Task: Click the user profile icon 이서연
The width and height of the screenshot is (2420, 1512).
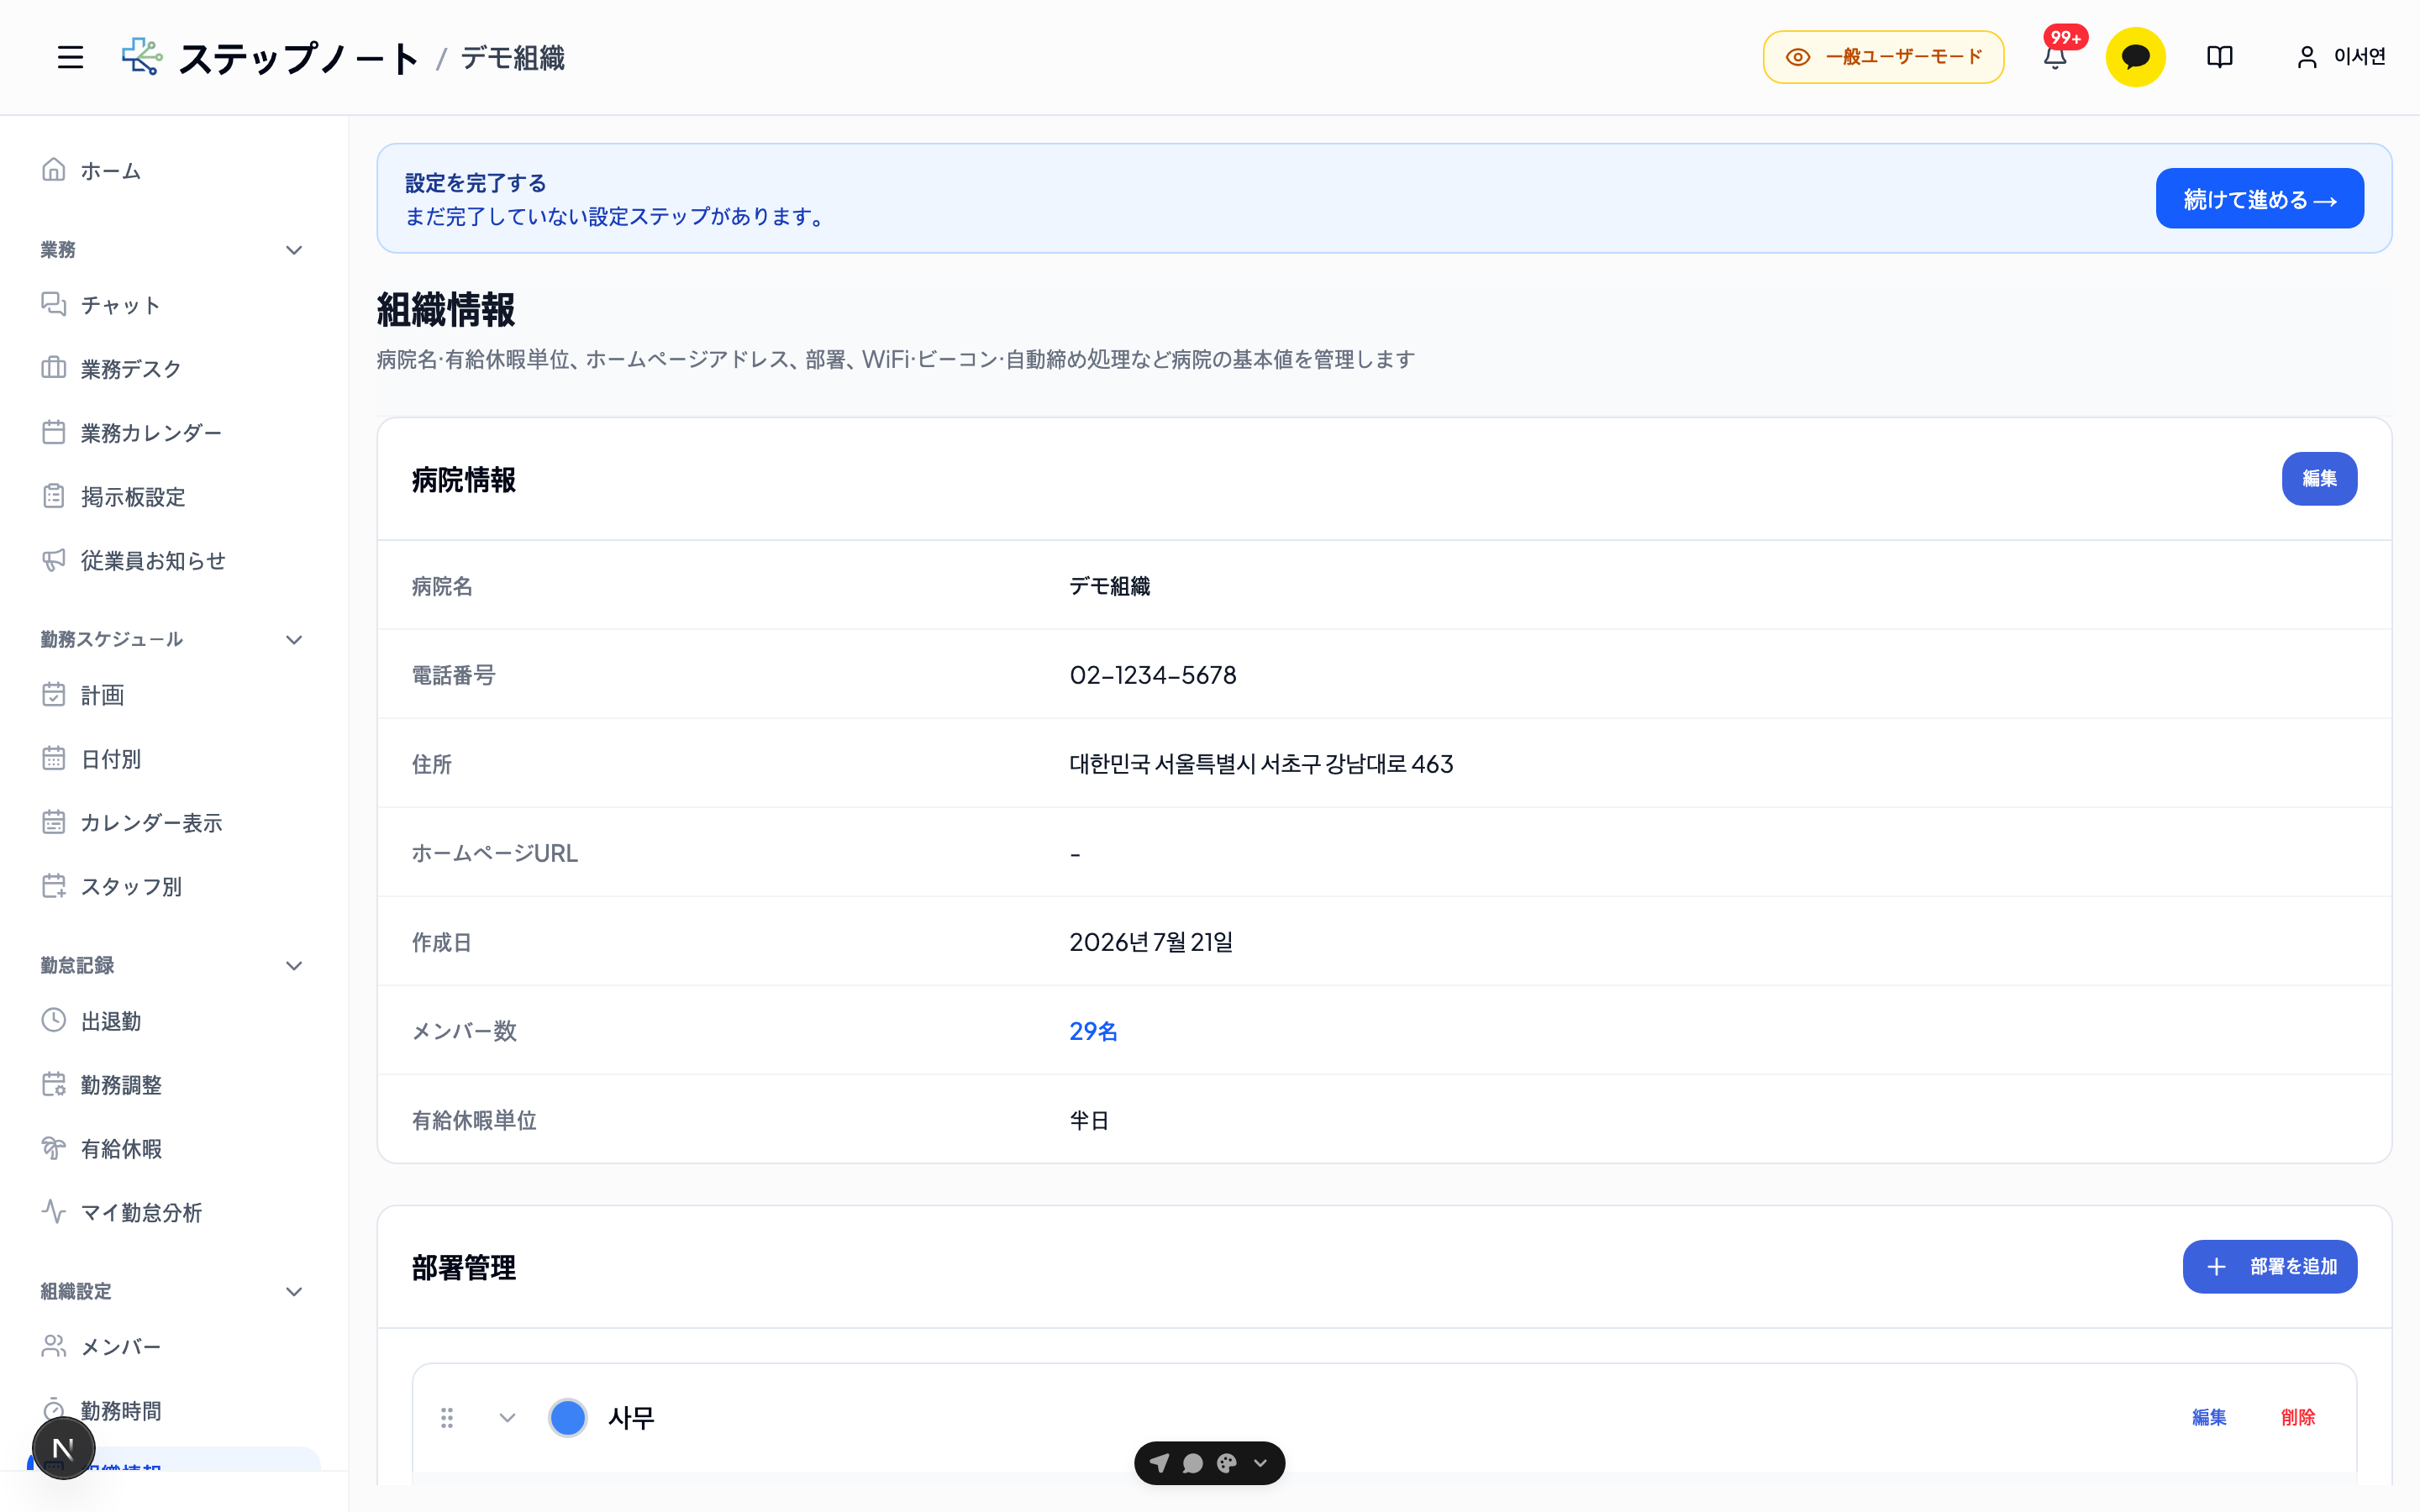Action: pos(2341,57)
